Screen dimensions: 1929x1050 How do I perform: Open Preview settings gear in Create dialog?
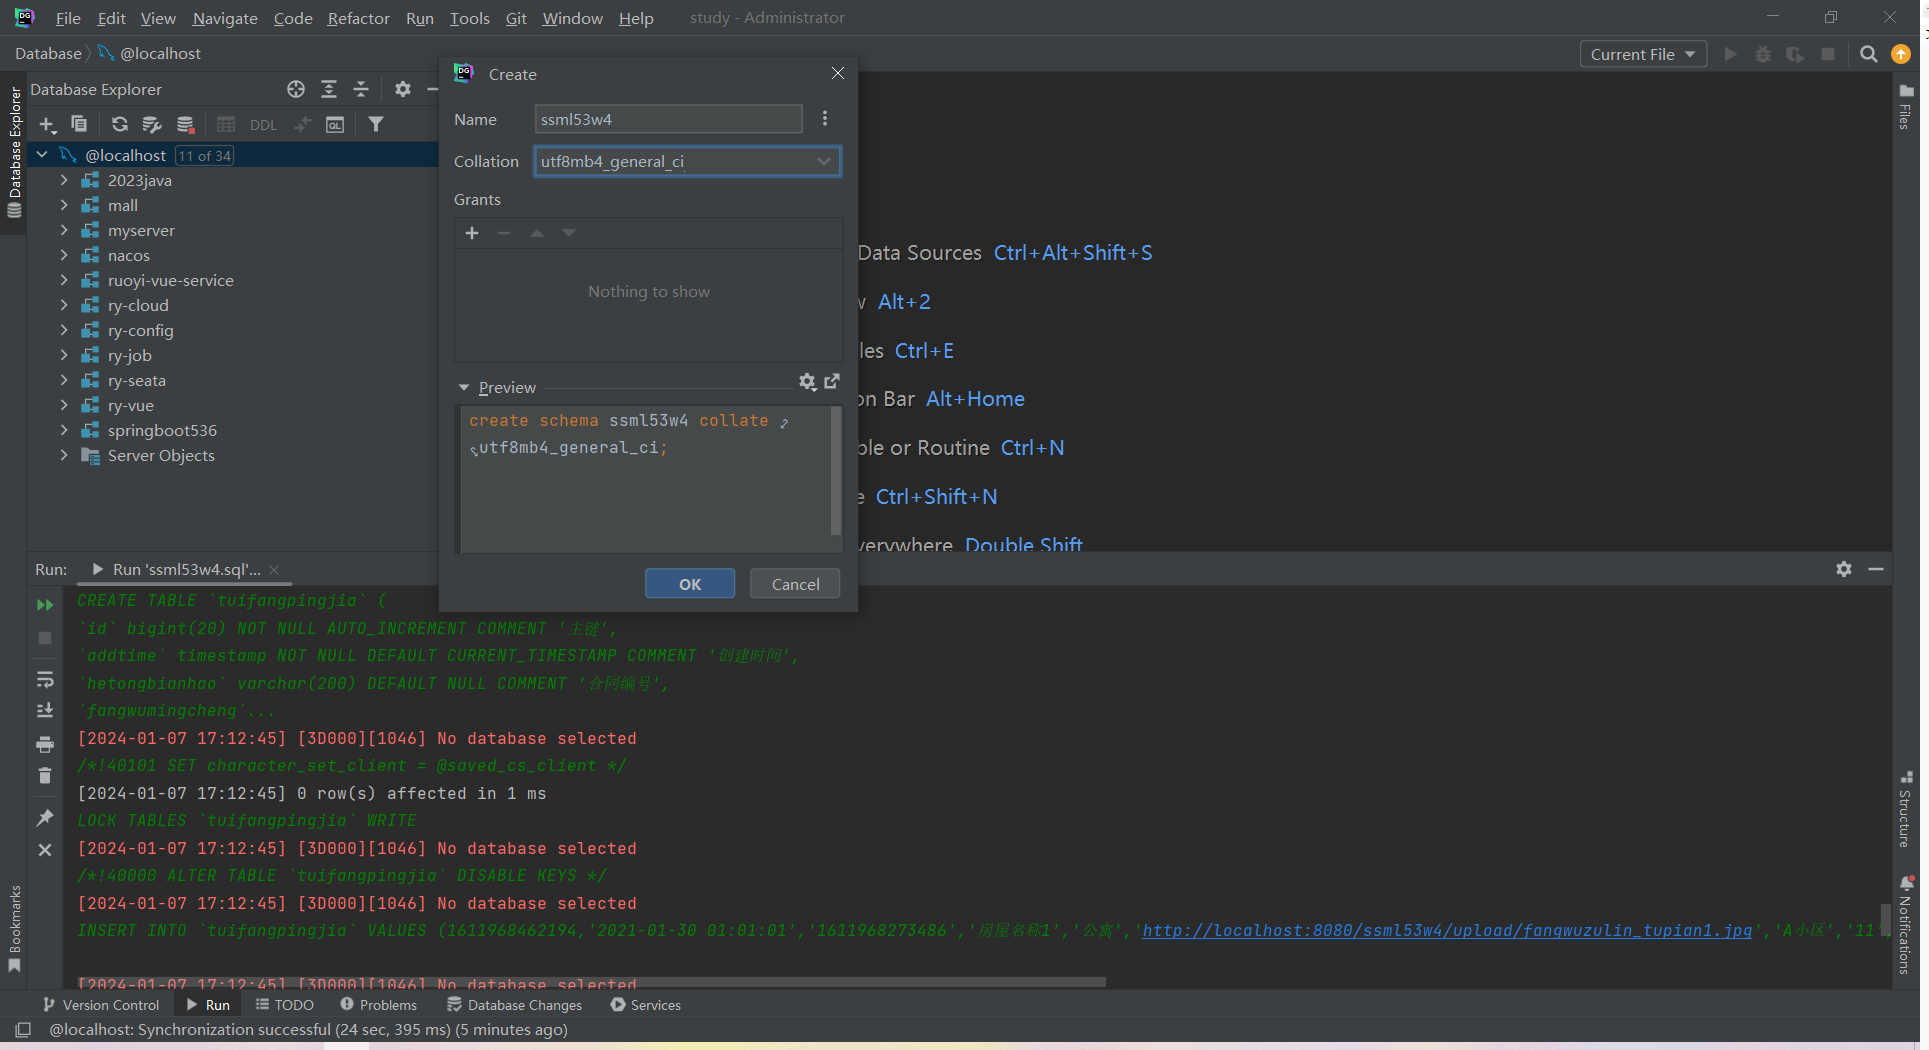click(807, 382)
